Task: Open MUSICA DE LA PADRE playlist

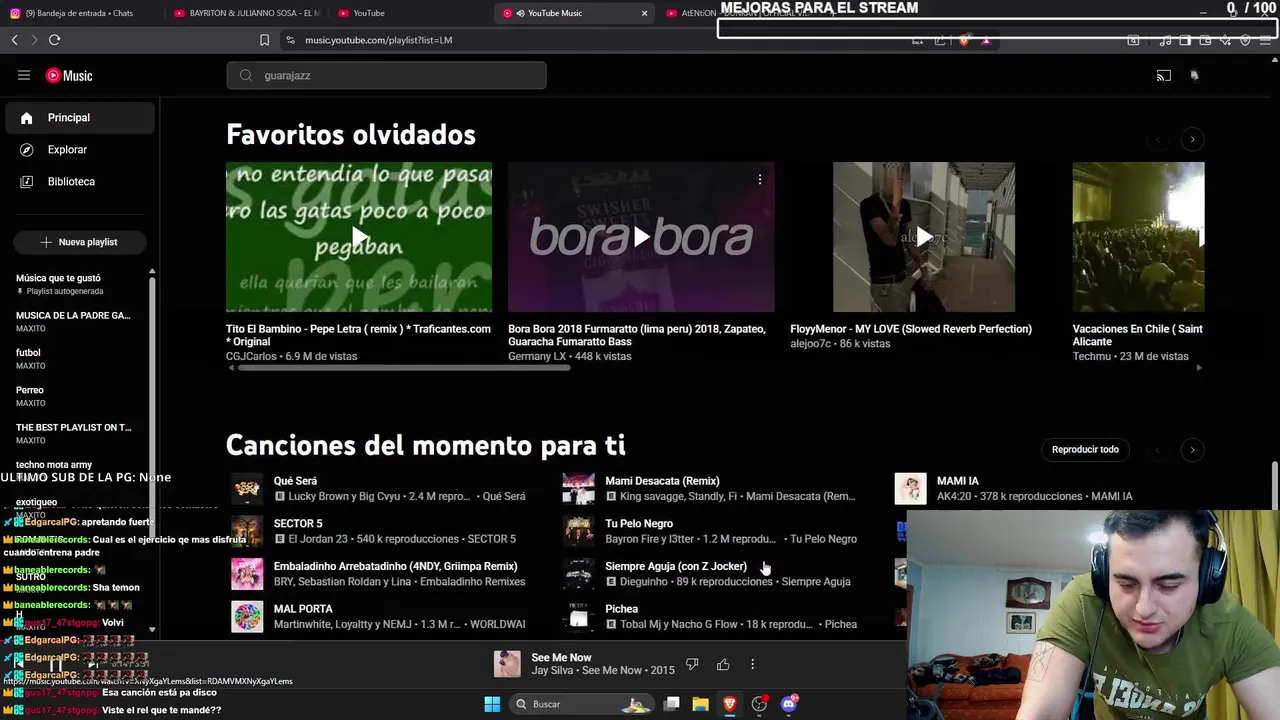Action: [75, 321]
